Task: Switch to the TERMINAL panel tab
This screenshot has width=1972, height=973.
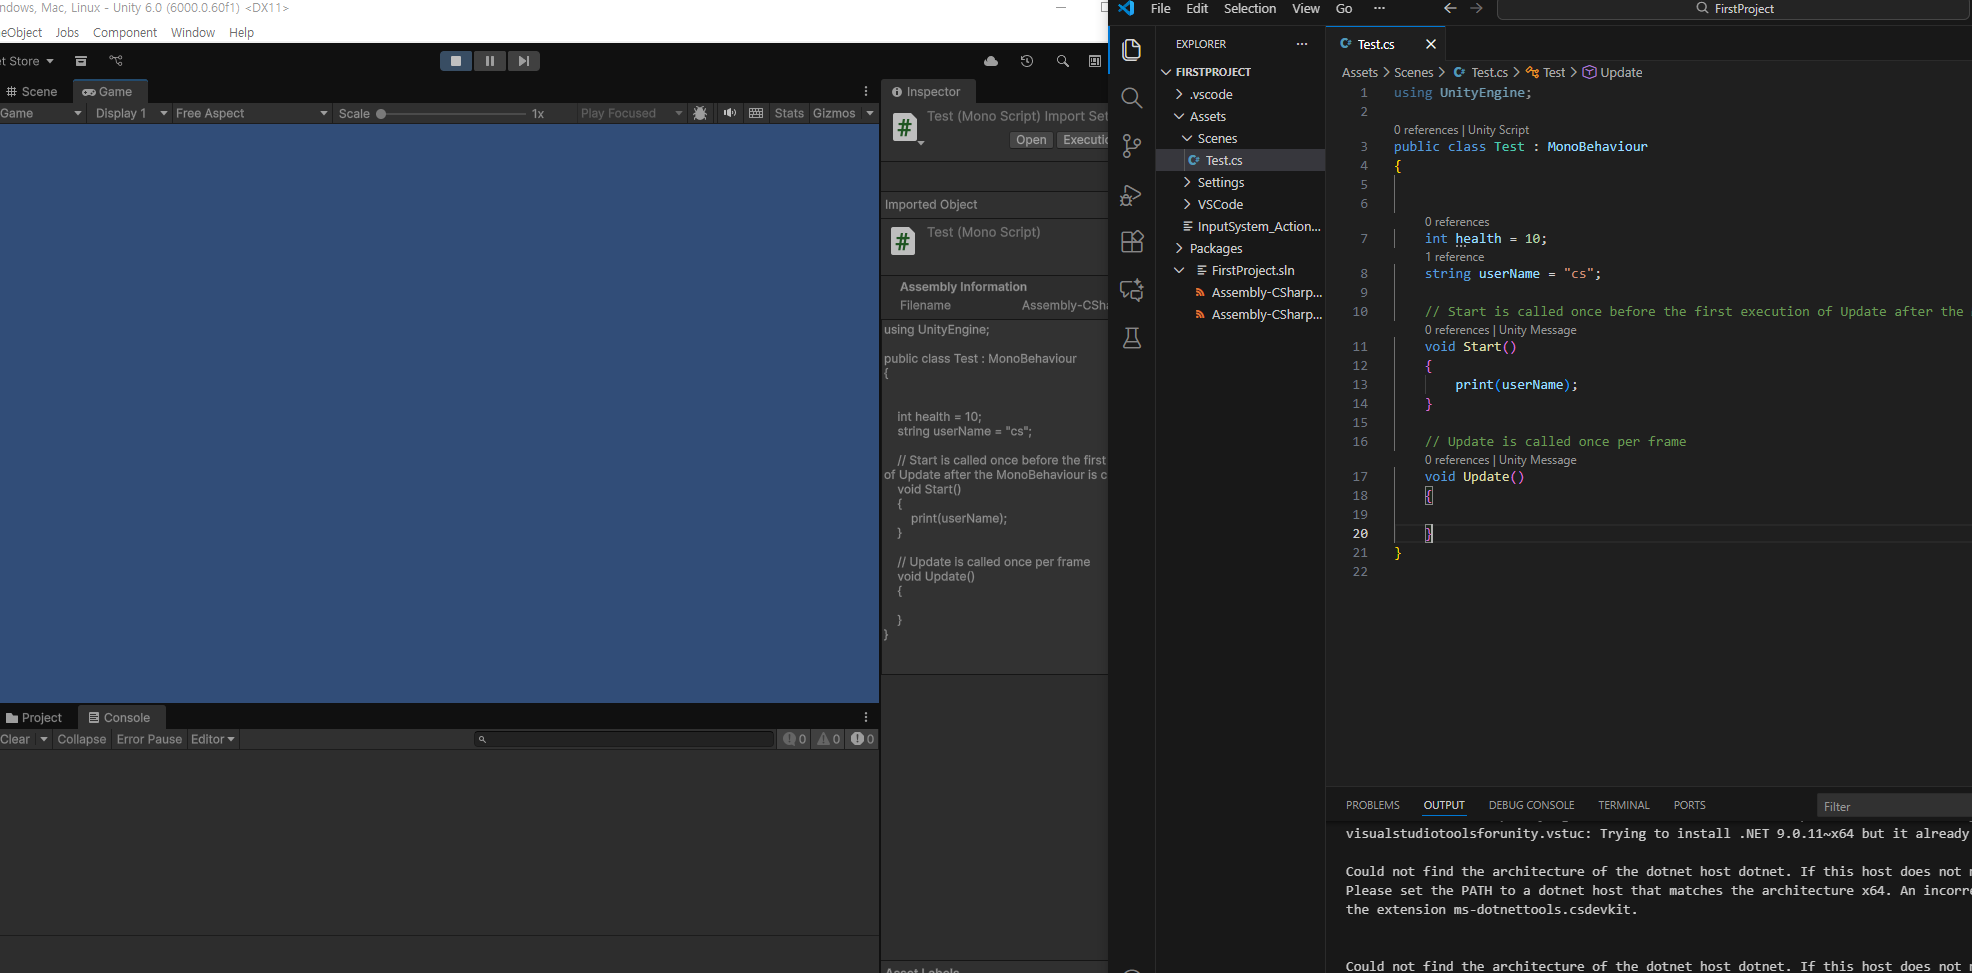Action: pyautogui.click(x=1623, y=805)
